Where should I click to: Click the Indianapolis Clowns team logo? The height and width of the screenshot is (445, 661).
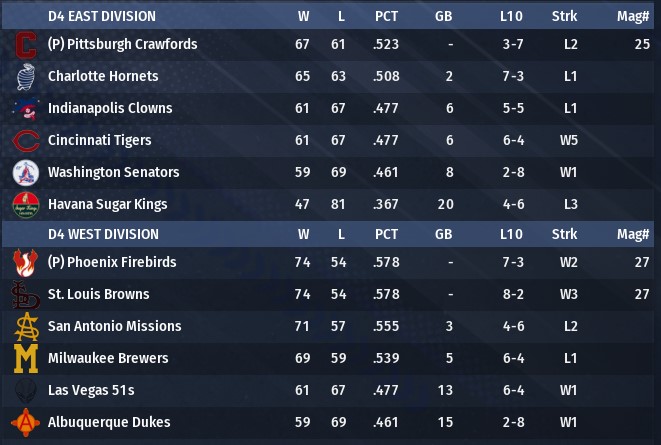coord(25,109)
